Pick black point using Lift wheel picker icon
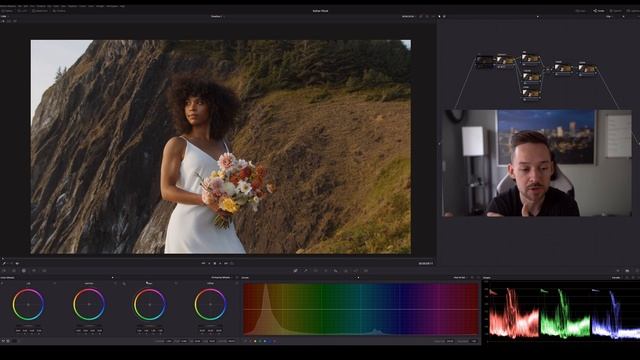The height and width of the screenshot is (360, 640). point(2,283)
